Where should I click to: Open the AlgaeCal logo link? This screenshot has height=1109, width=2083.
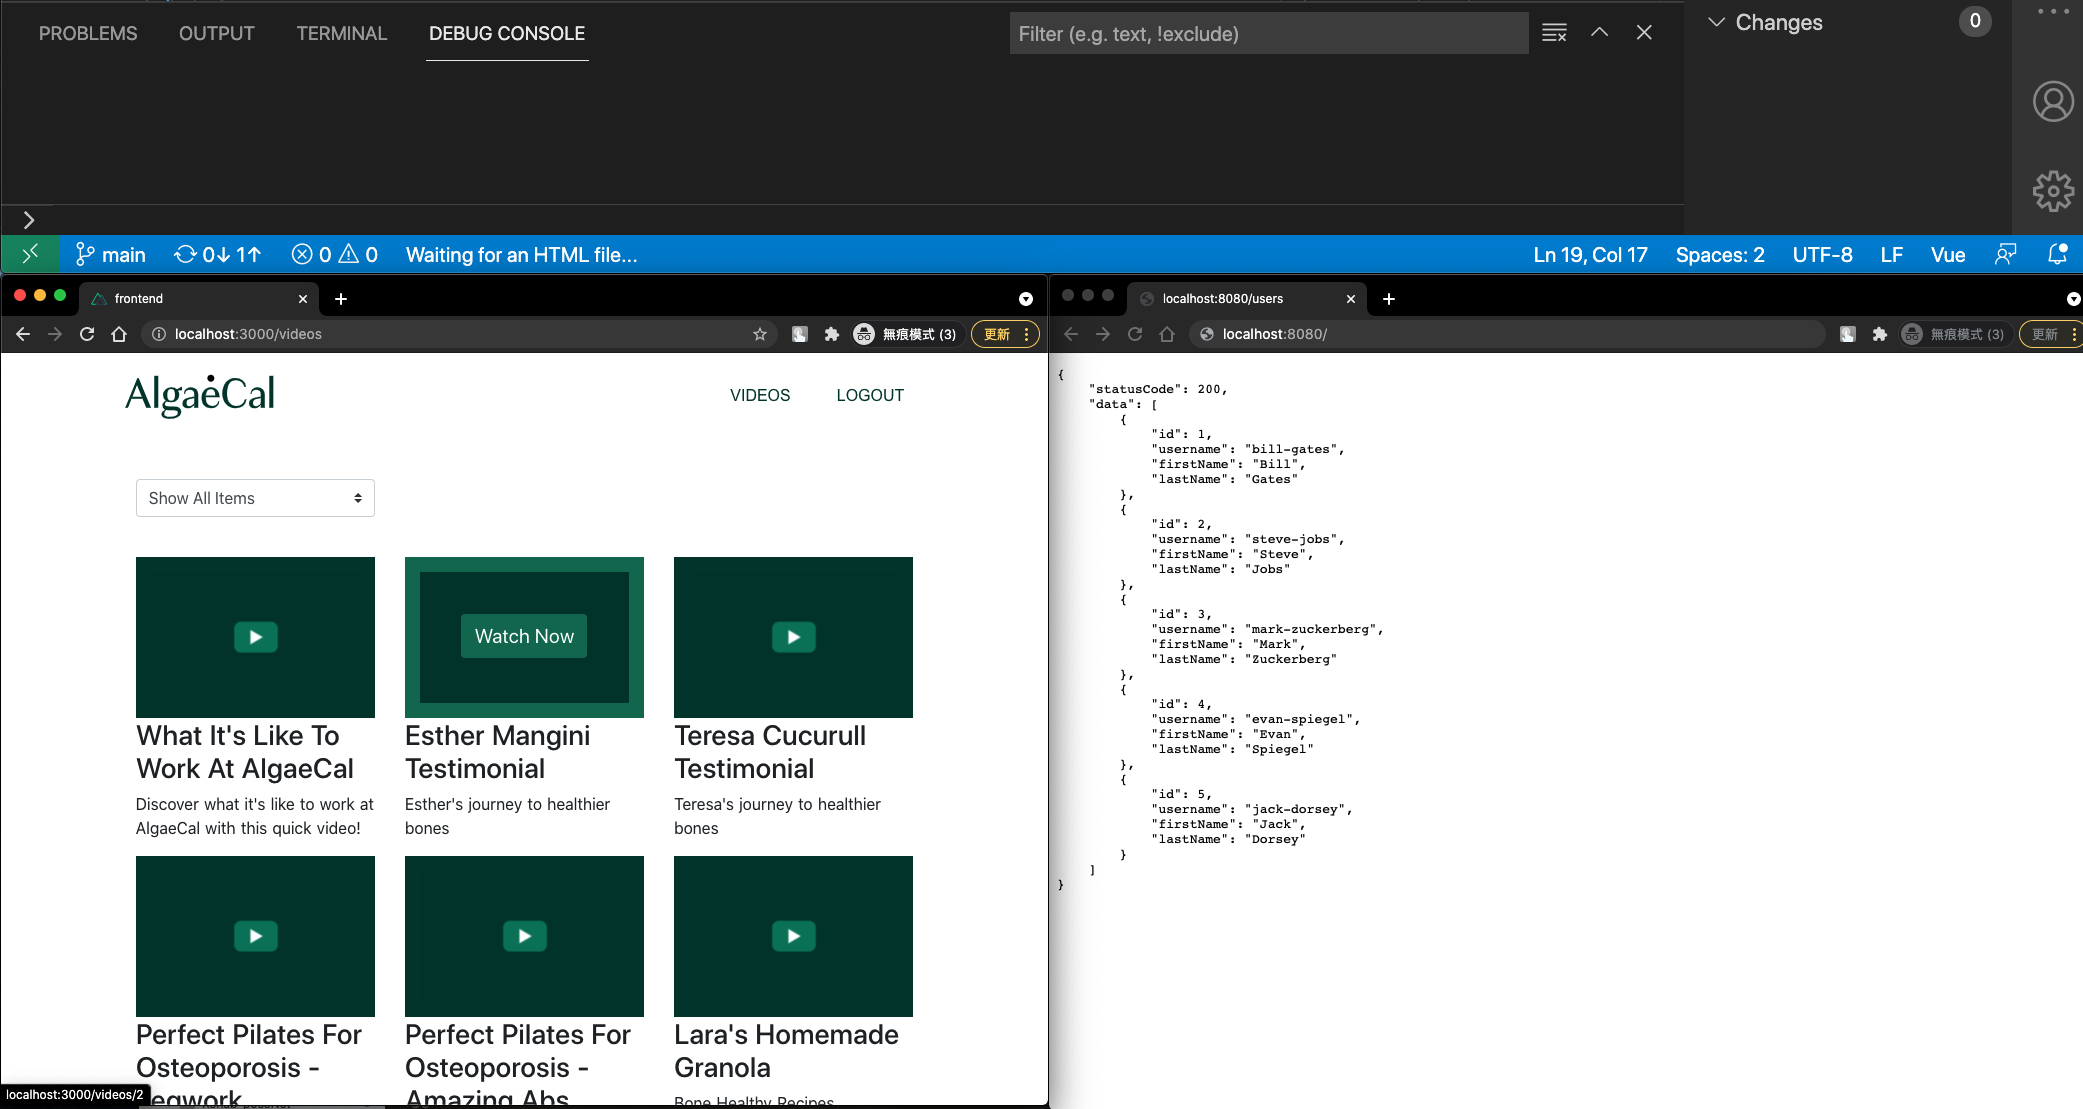pos(200,395)
